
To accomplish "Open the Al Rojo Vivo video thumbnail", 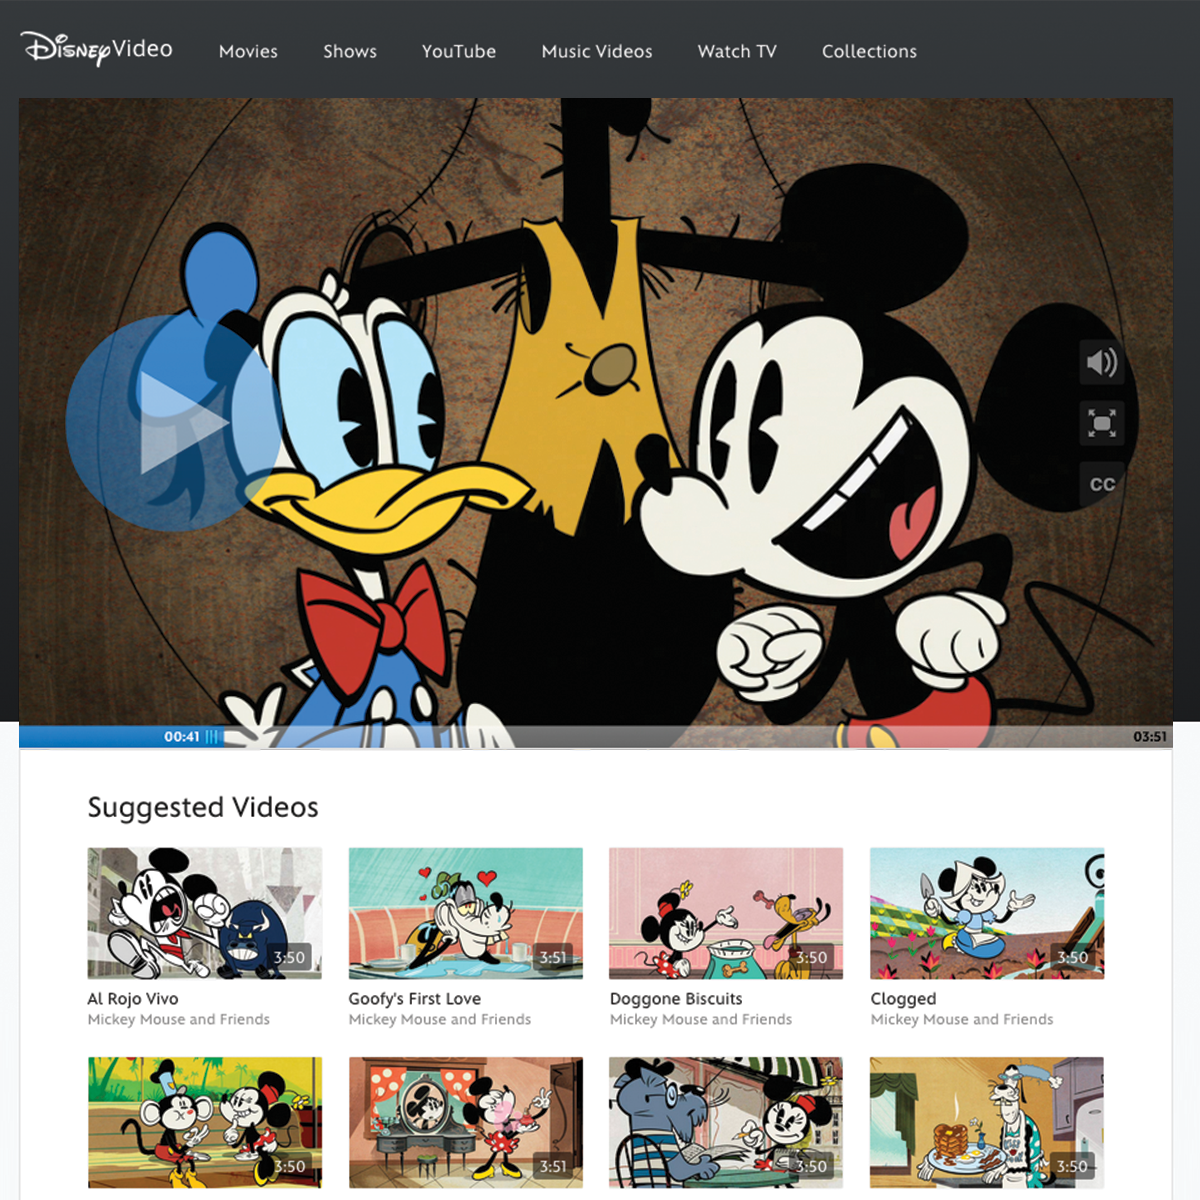I will click(205, 913).
